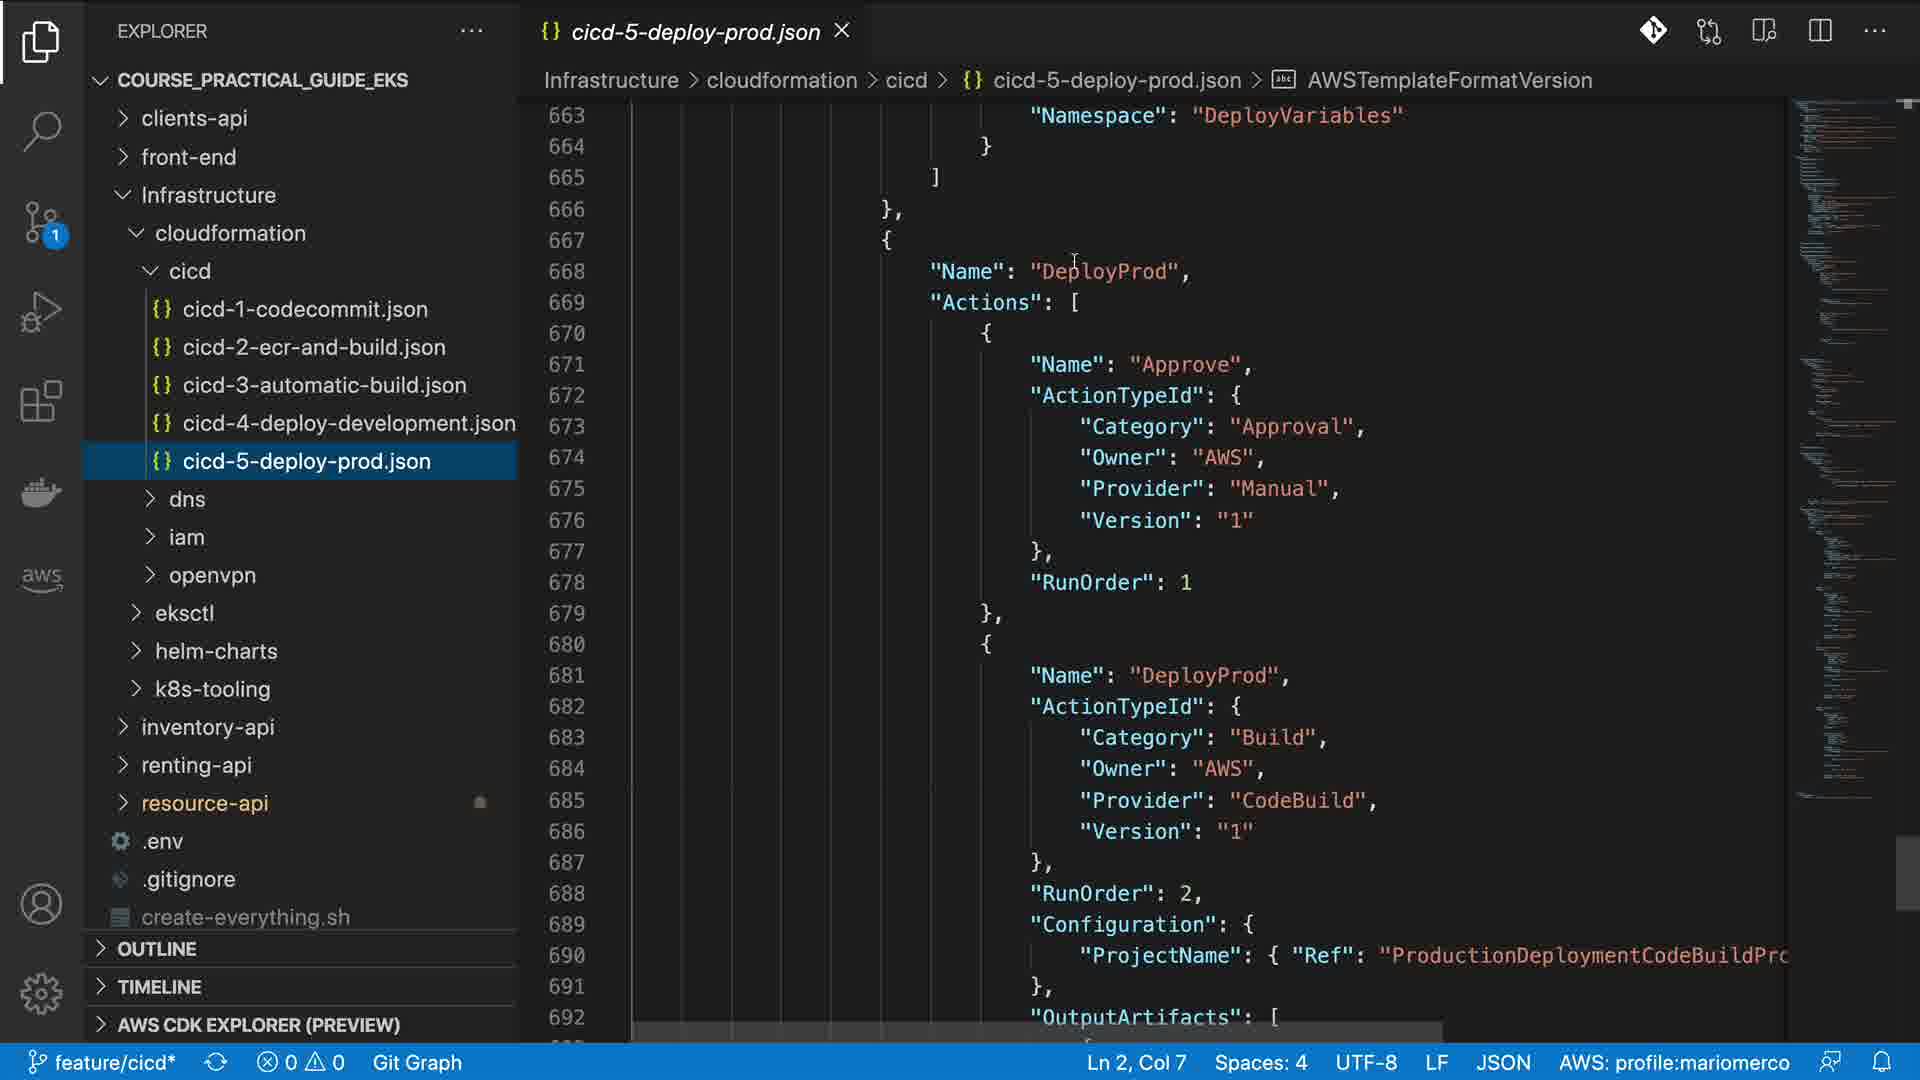Expand the helm-charts folder

(x=216, y=651)
